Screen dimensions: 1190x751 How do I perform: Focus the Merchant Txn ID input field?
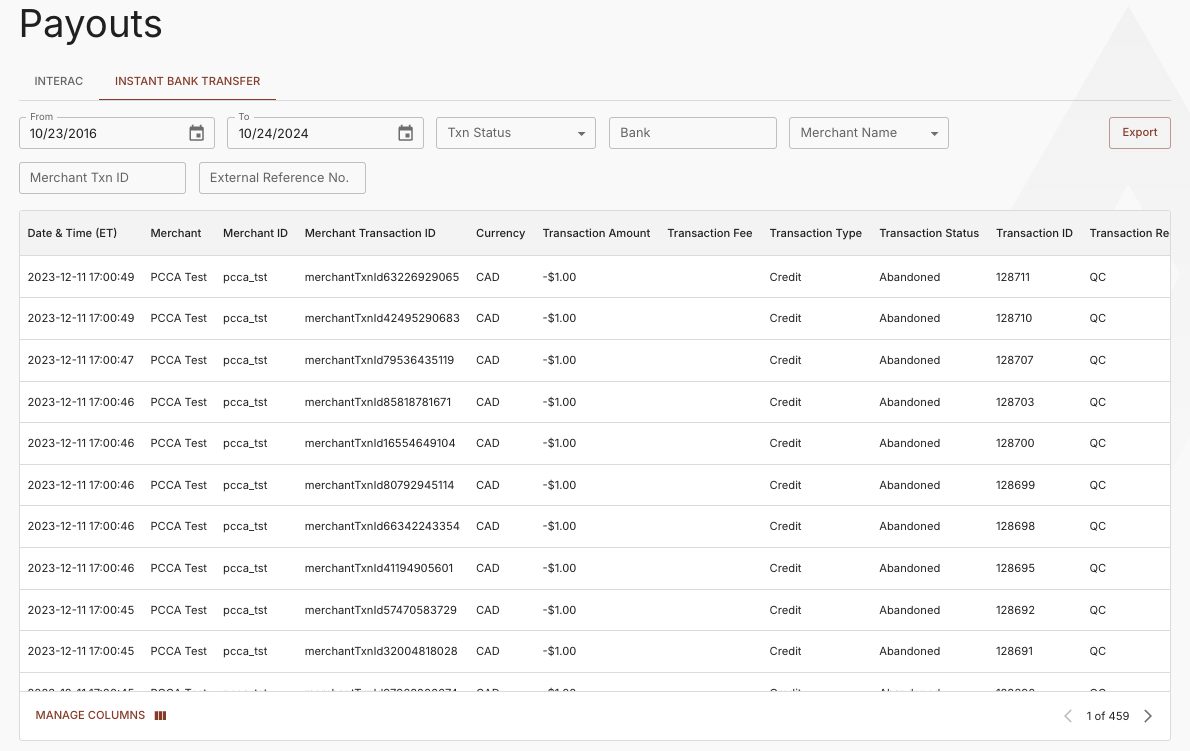coord(102,177)
